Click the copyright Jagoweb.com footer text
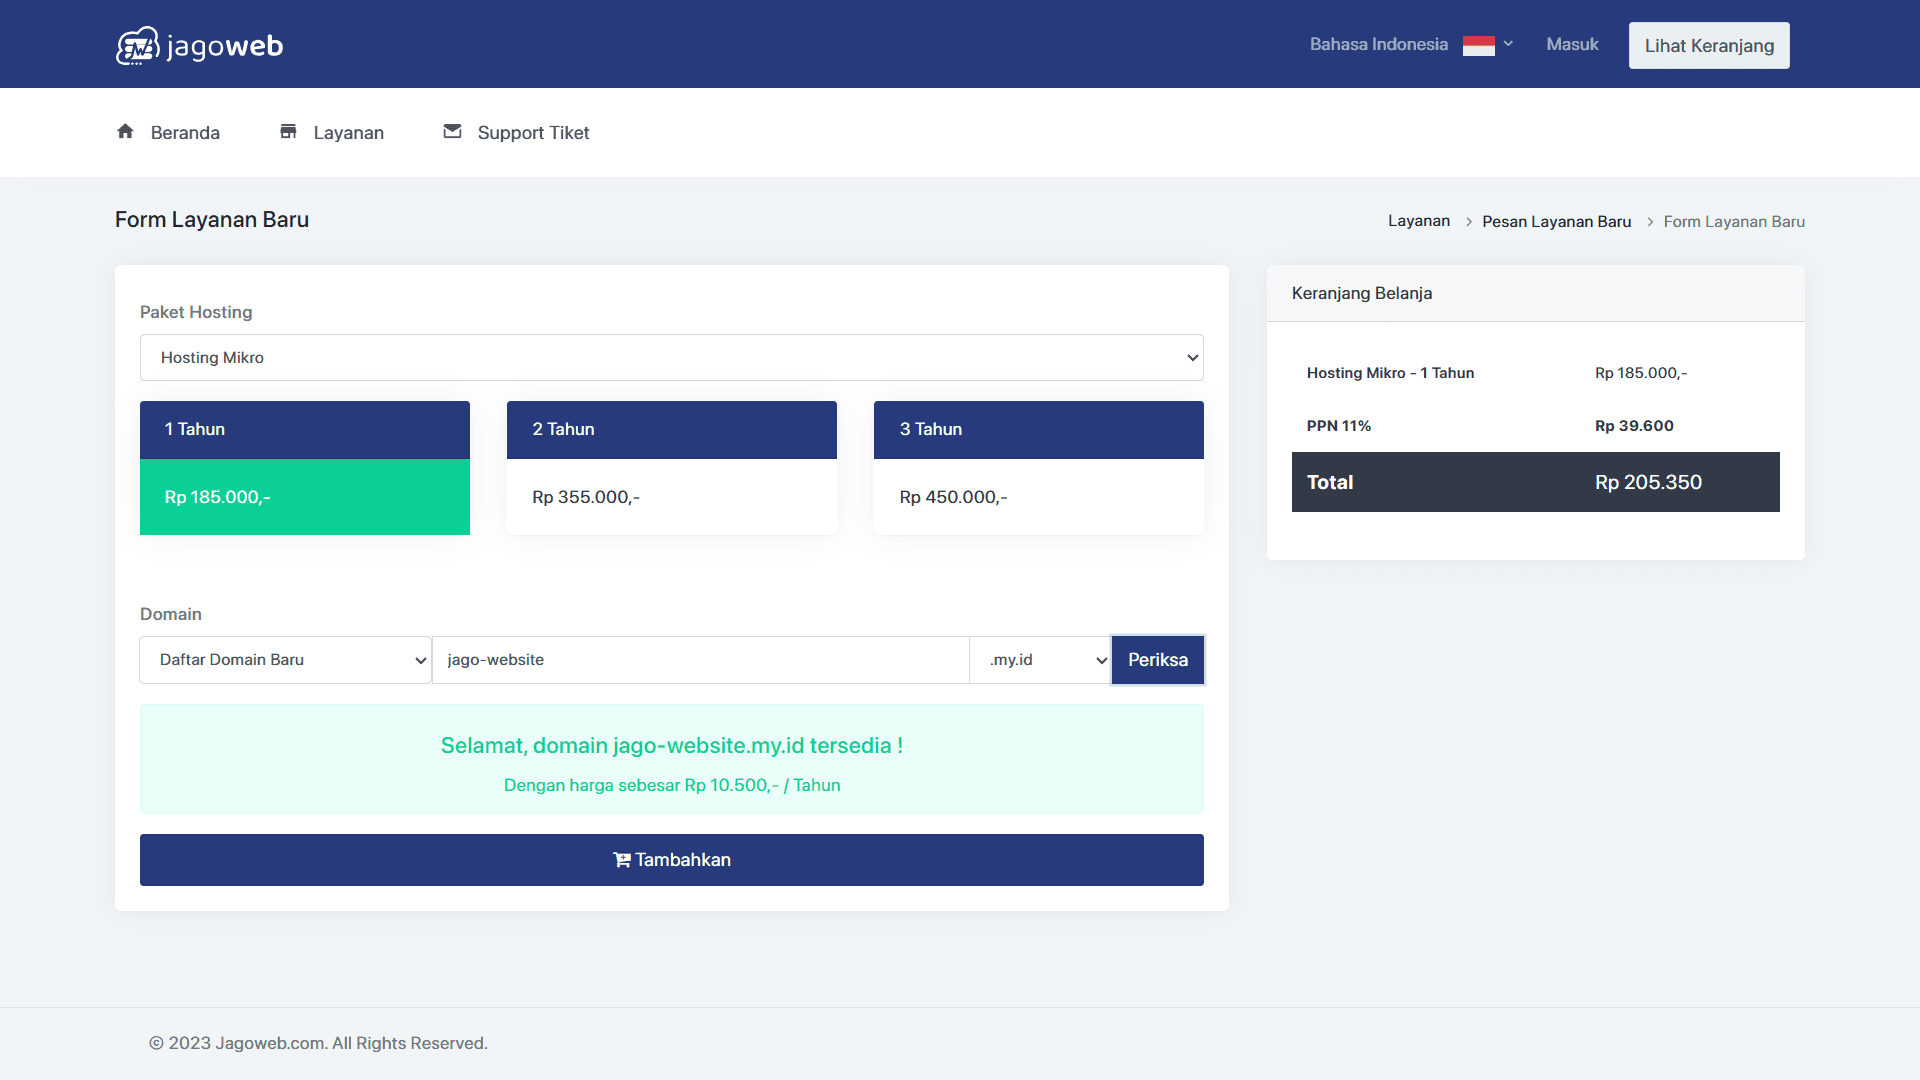This screenshot has height=1080, width=1920. (x=318, y=1043)
